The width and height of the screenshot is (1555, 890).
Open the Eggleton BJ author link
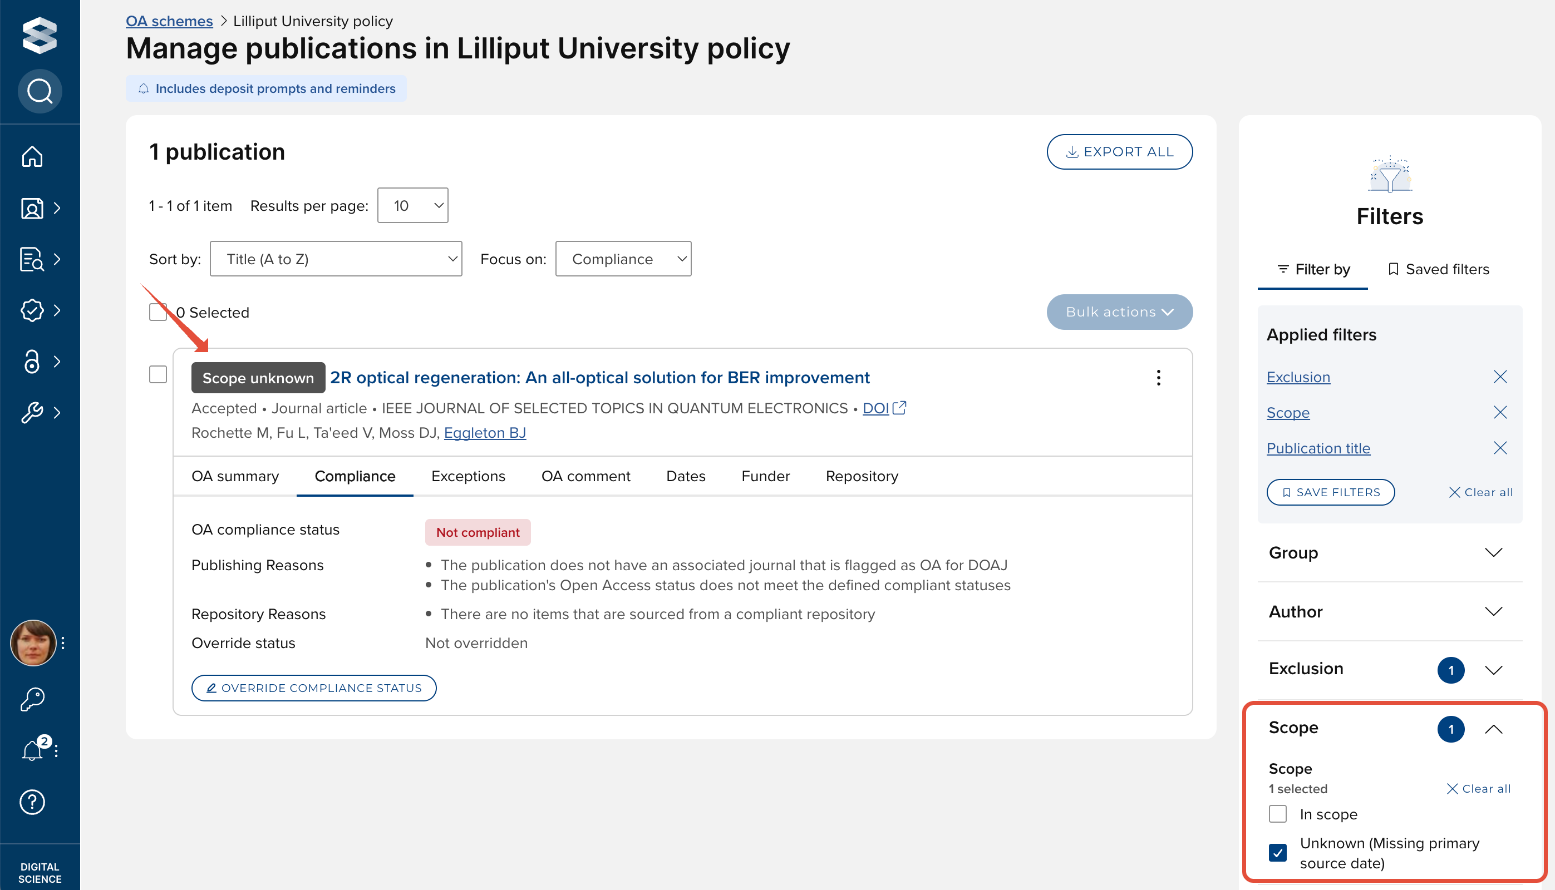(485, 433)
